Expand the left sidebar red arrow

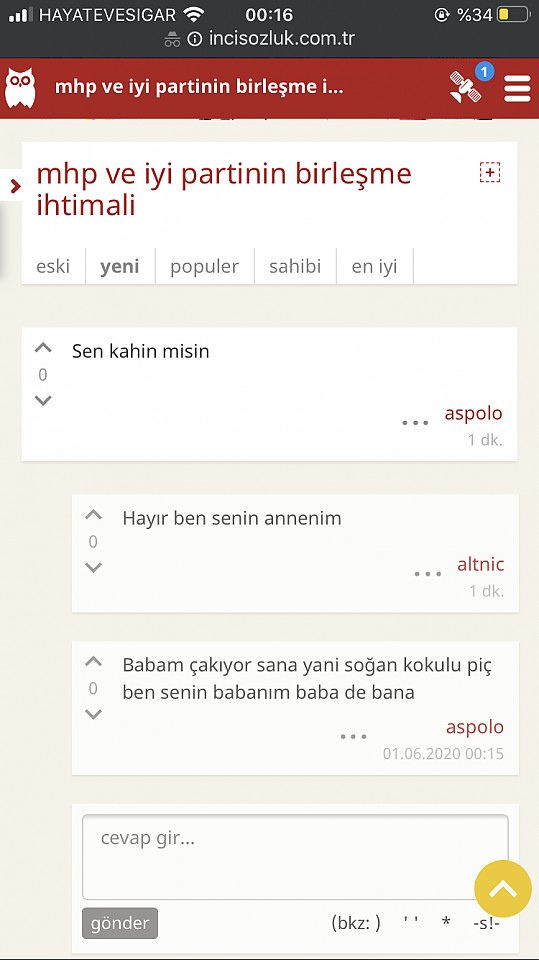[13, 185]
